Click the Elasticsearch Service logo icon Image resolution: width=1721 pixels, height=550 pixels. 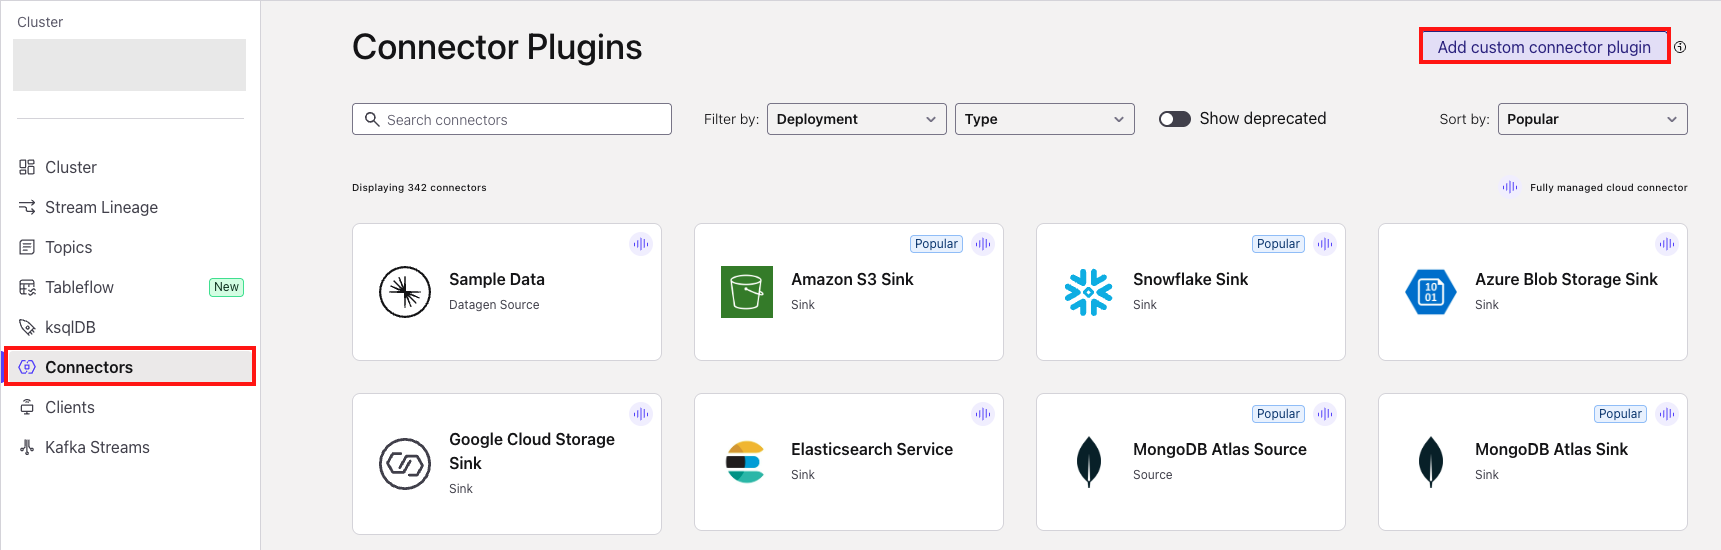pos(746,462)
